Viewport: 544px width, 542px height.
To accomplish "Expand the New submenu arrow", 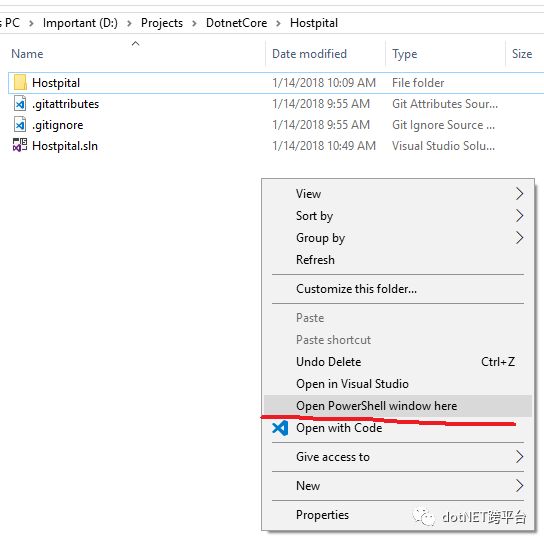I will pos(519,485).
